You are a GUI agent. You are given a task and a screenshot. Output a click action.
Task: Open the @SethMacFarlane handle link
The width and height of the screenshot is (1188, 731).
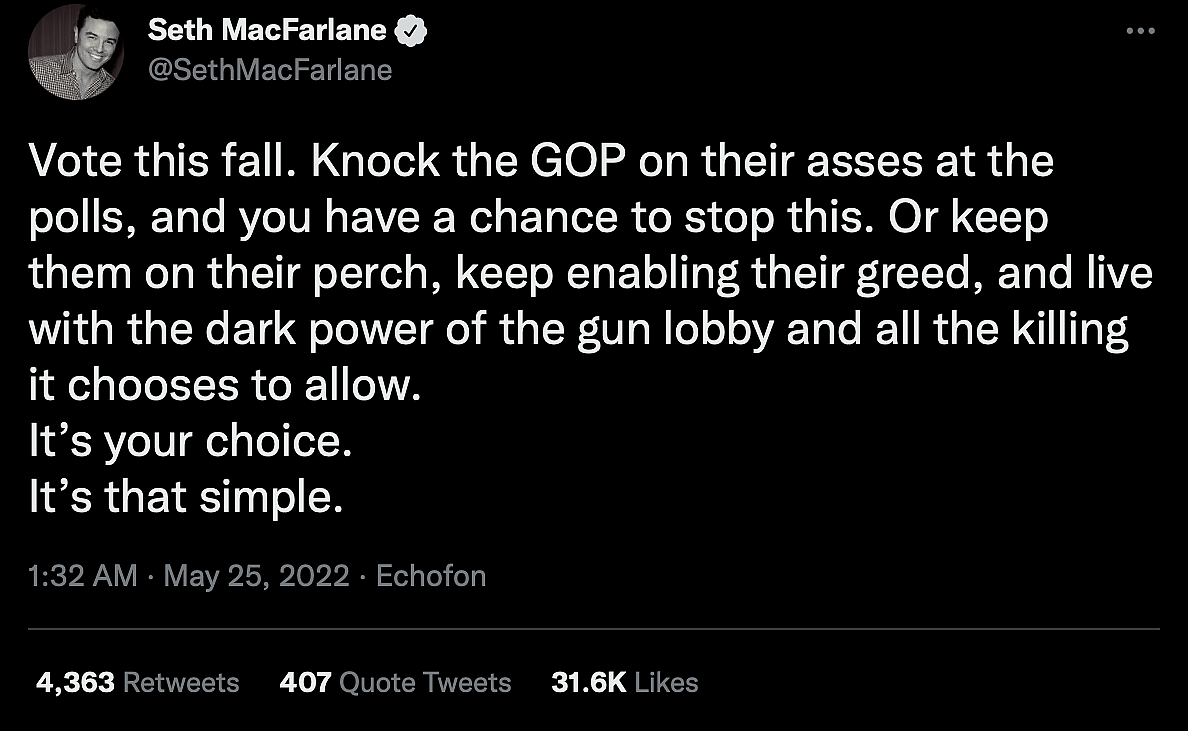[x=270, y=69]
